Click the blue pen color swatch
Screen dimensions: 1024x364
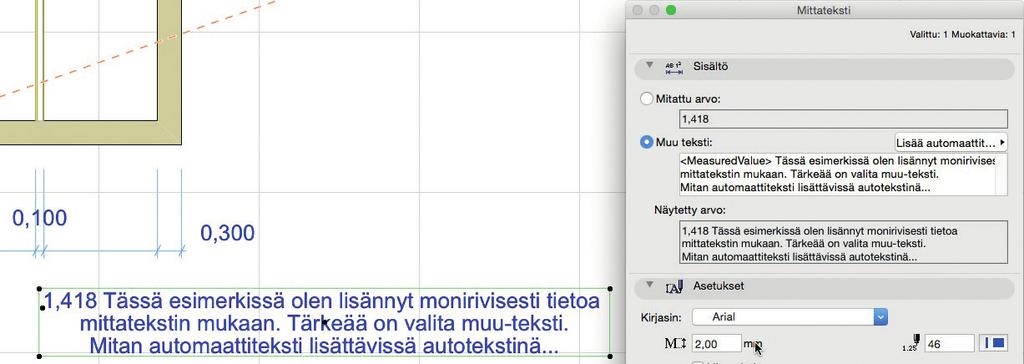(x=993, y=342)
